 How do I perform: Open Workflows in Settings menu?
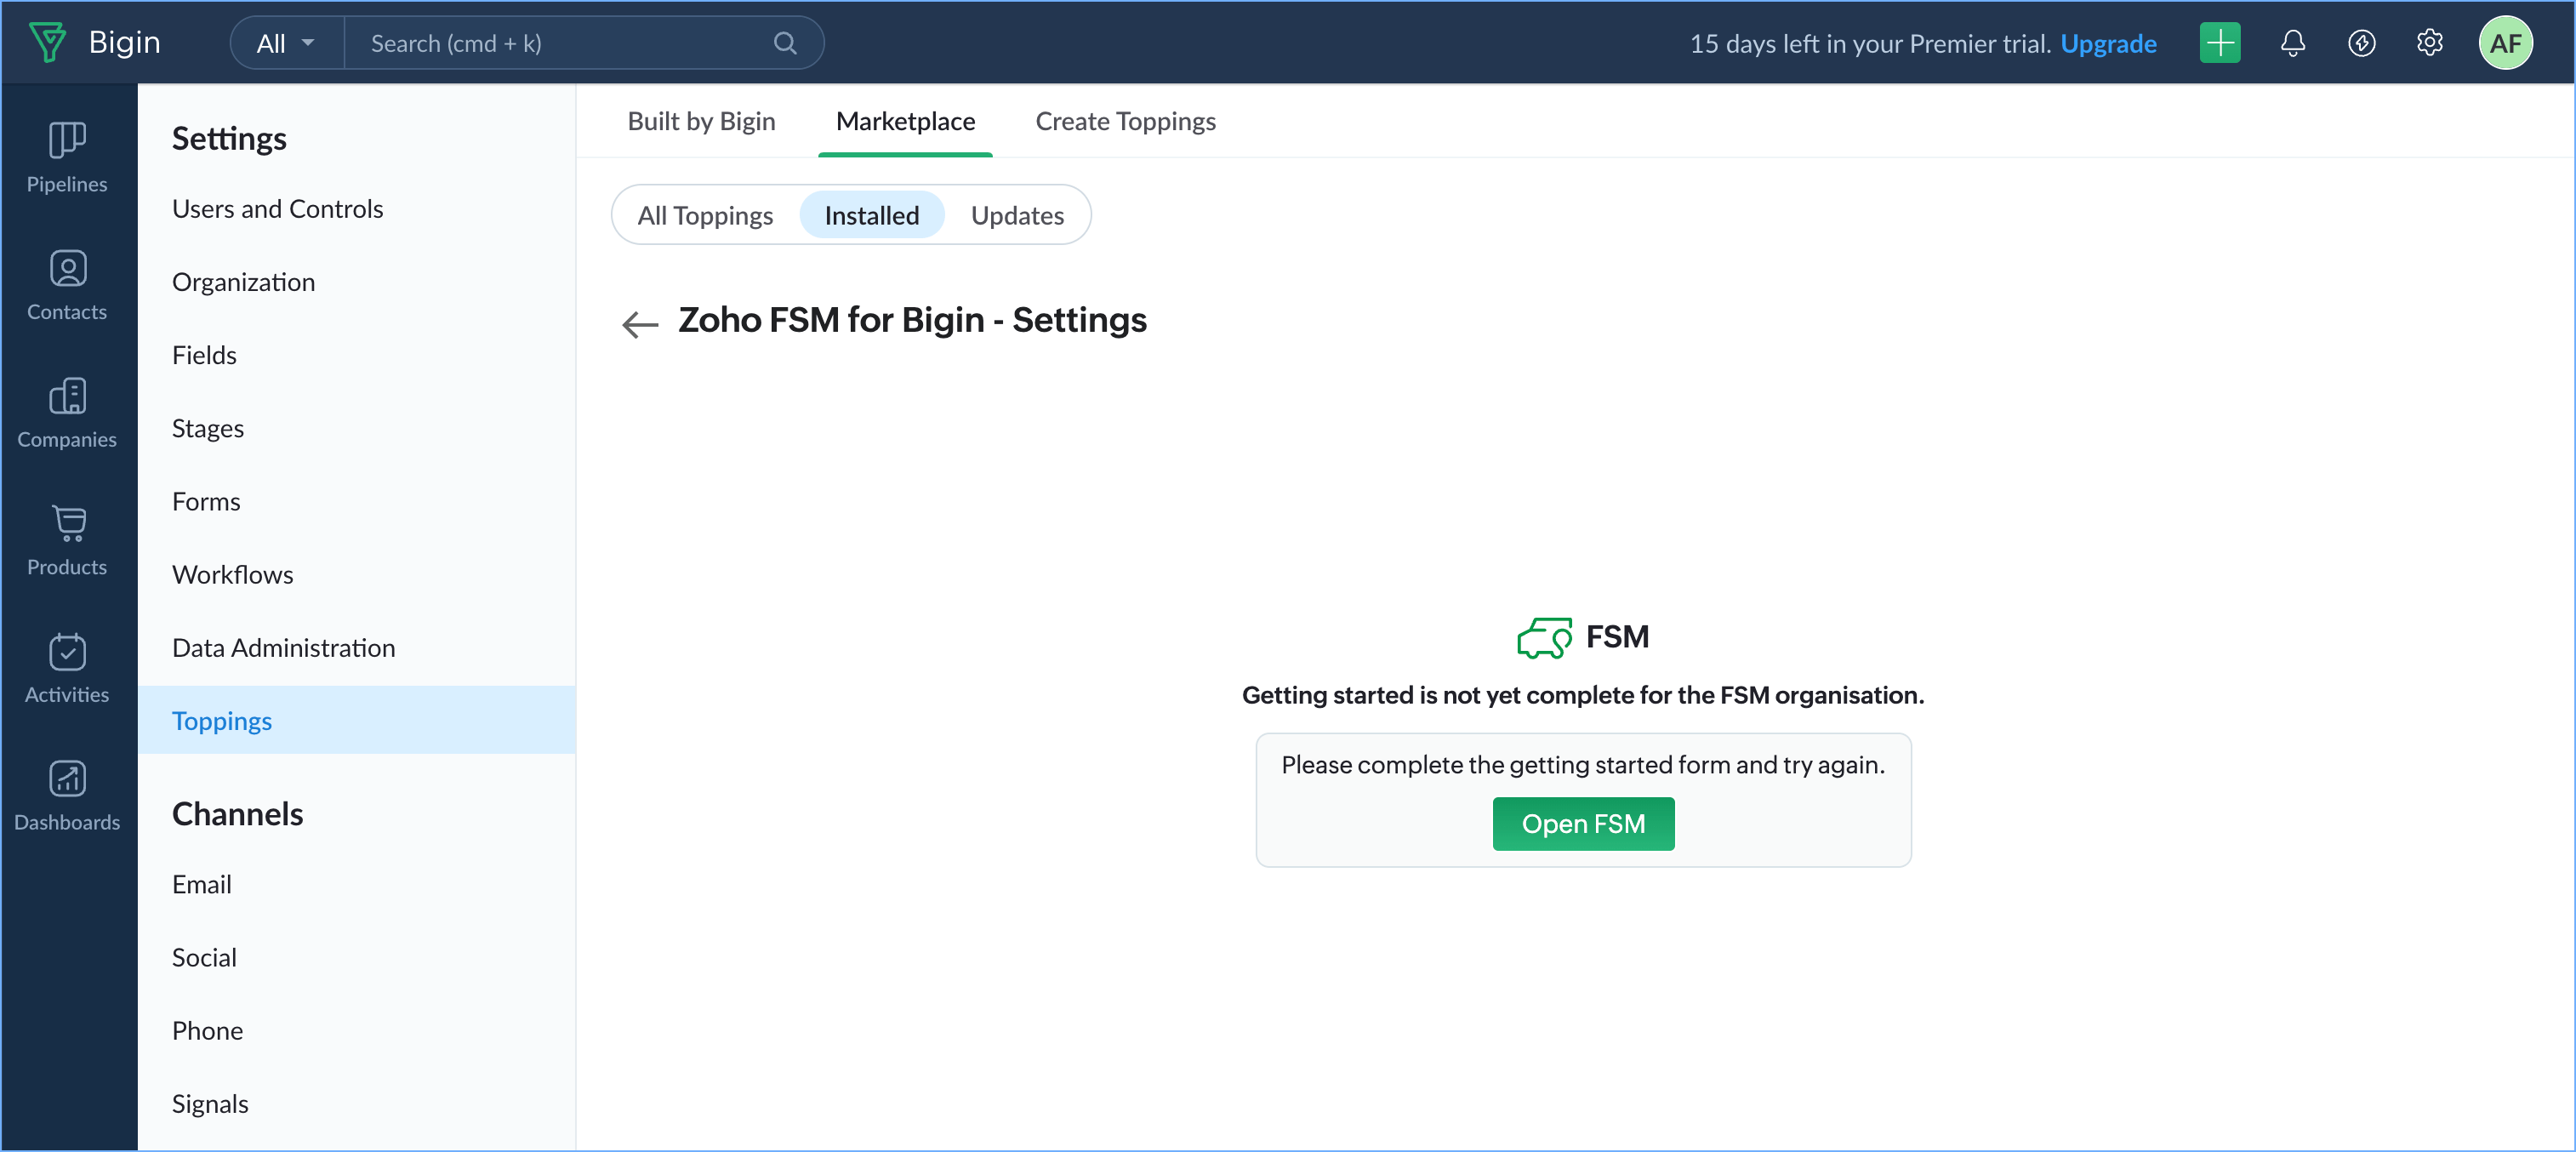(x=232, y=574)
